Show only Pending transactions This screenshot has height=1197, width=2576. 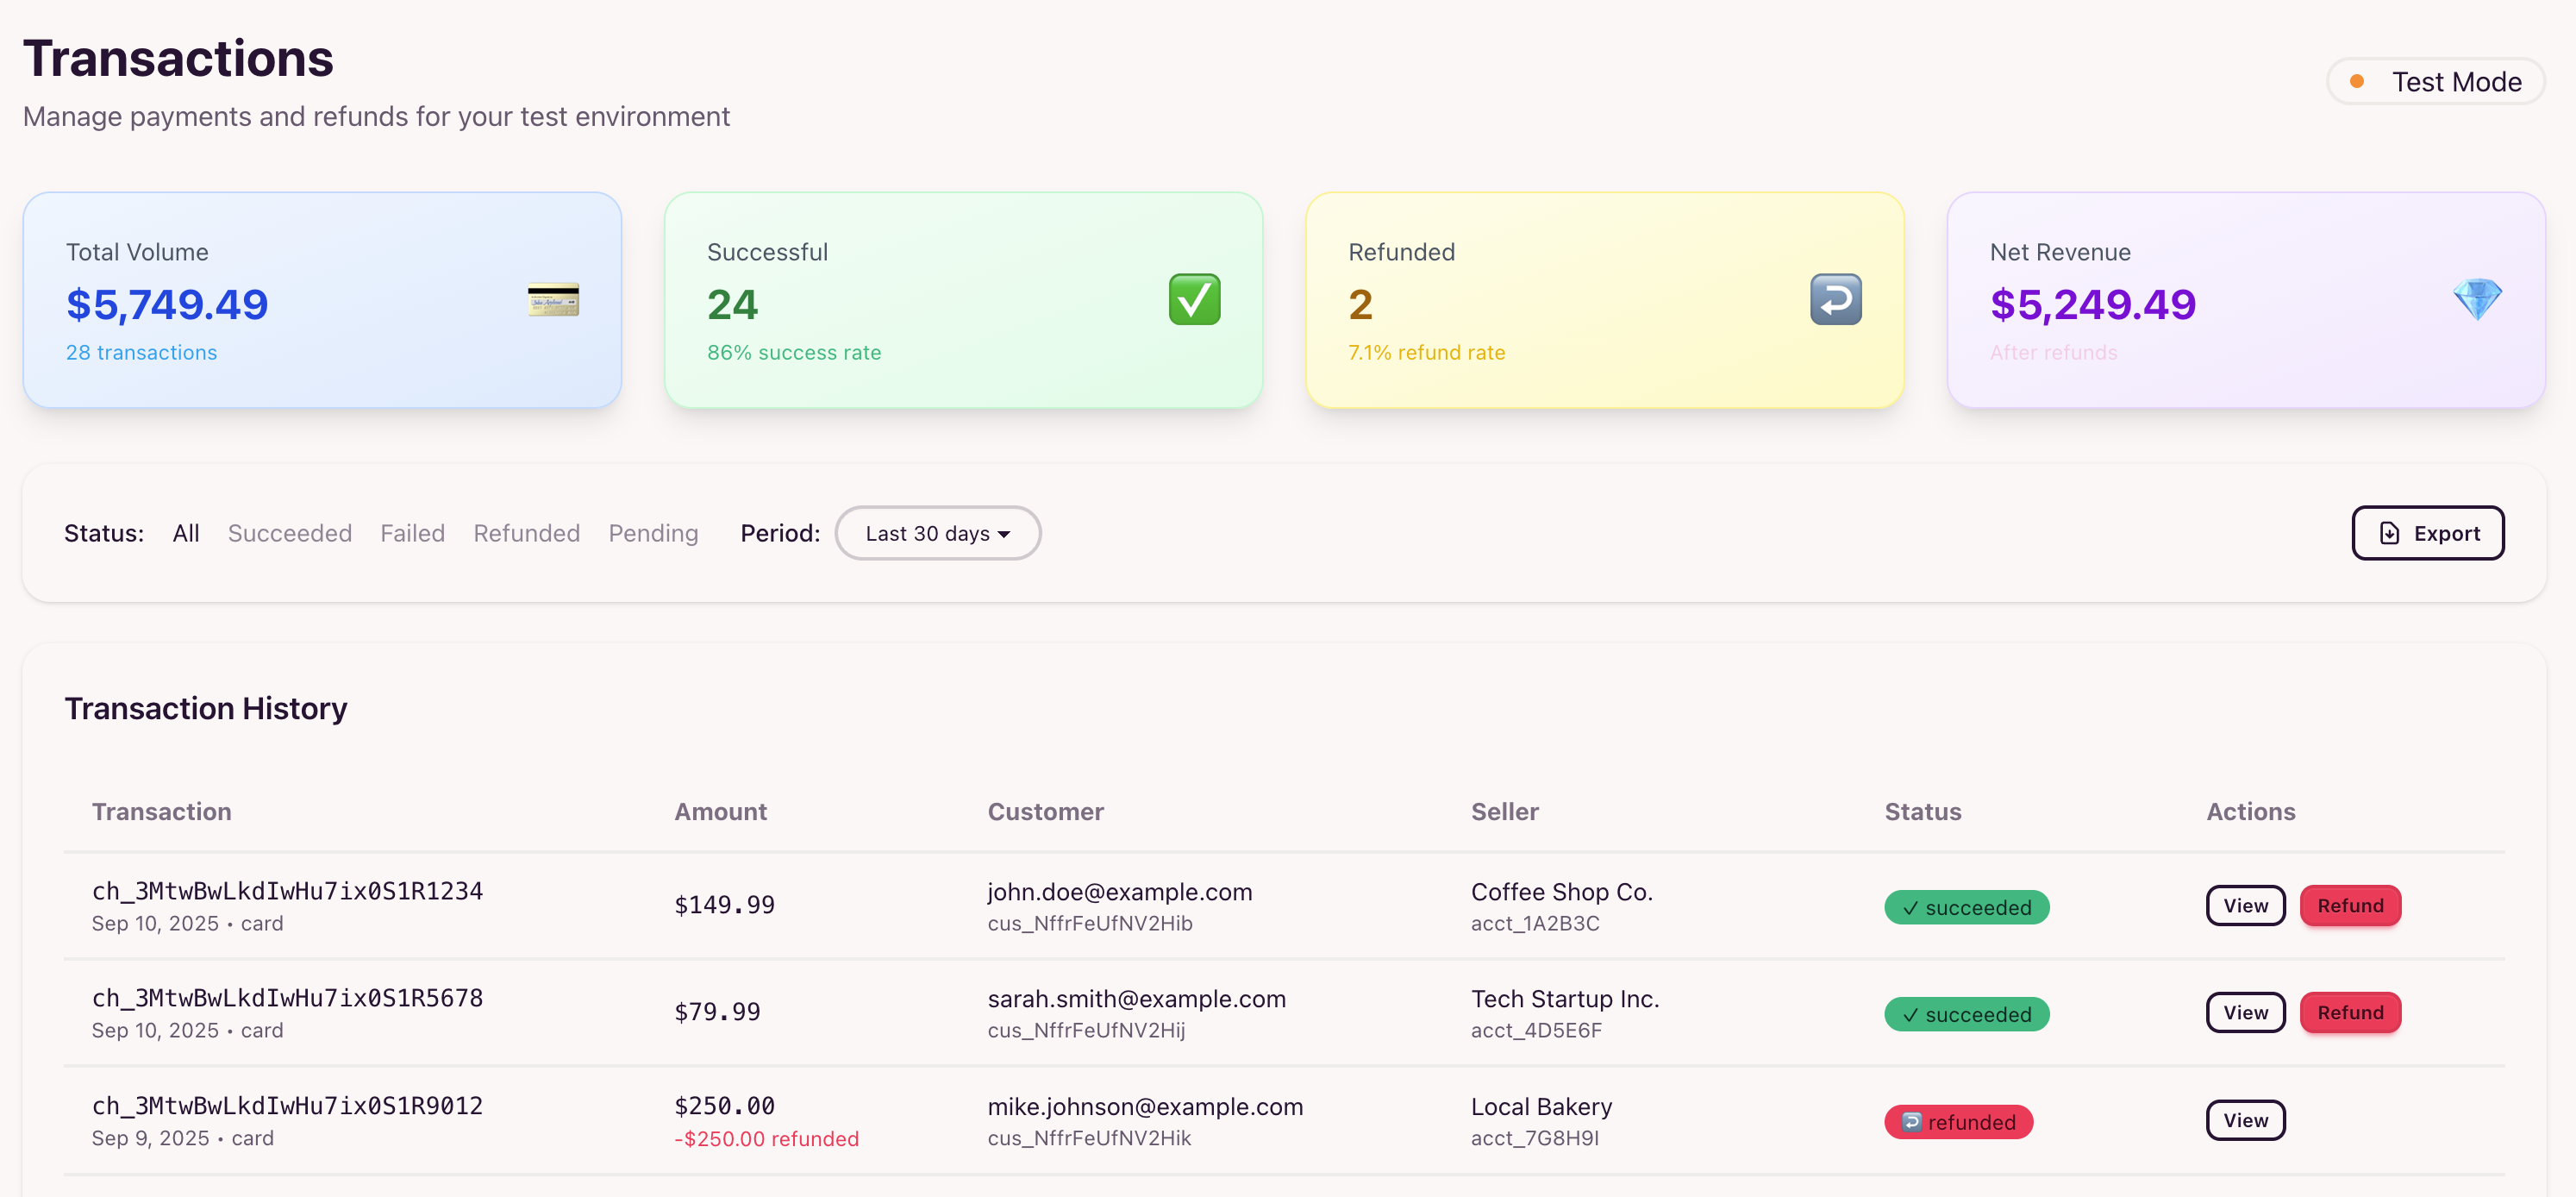point(653,533)
